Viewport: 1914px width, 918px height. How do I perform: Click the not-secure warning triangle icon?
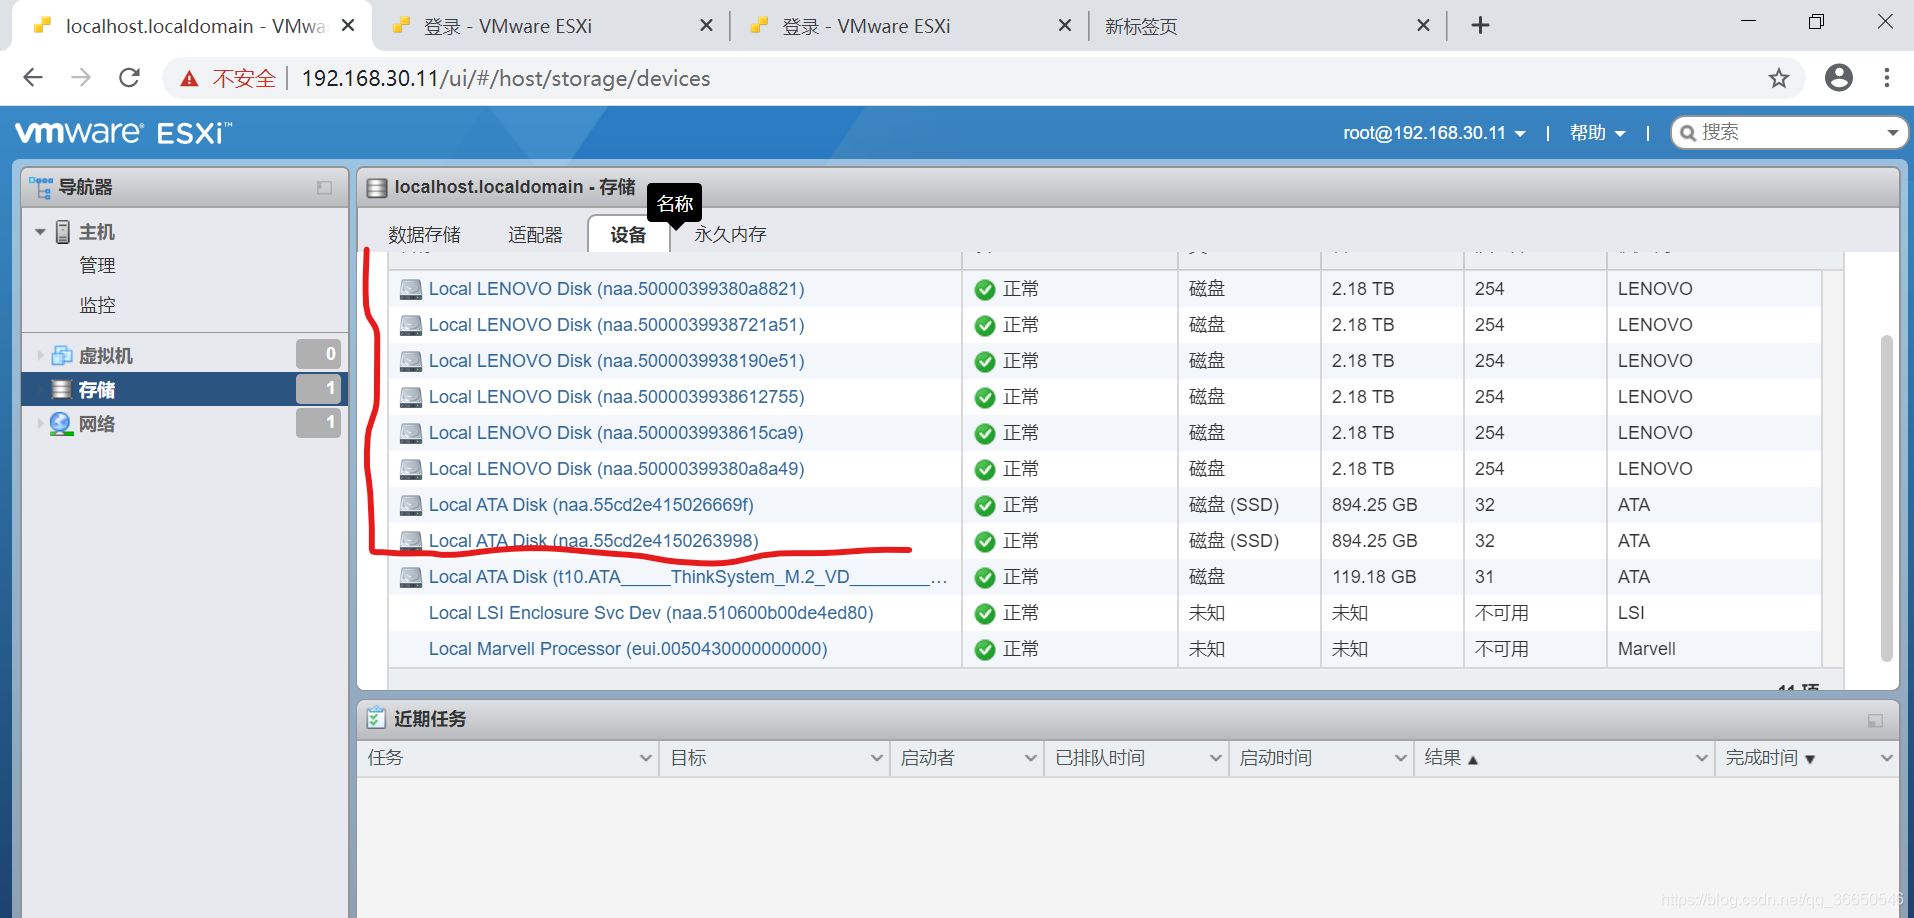pyautogui.click(x=189, y=79)
